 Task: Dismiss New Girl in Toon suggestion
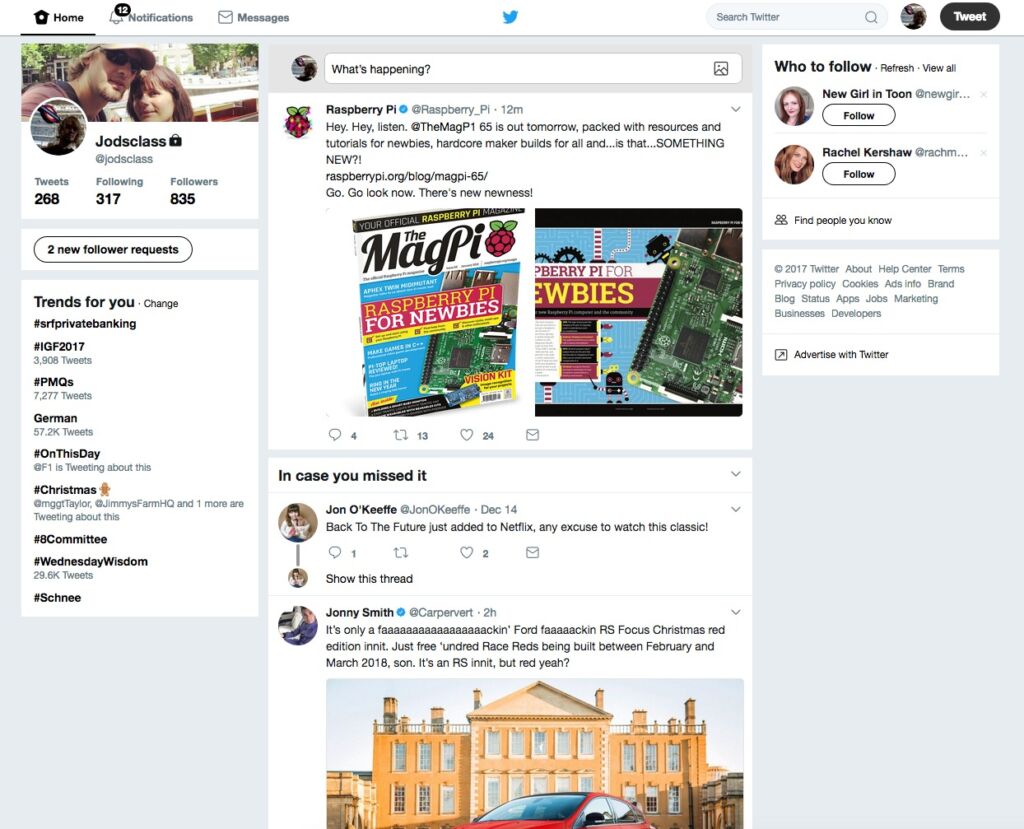983,95
